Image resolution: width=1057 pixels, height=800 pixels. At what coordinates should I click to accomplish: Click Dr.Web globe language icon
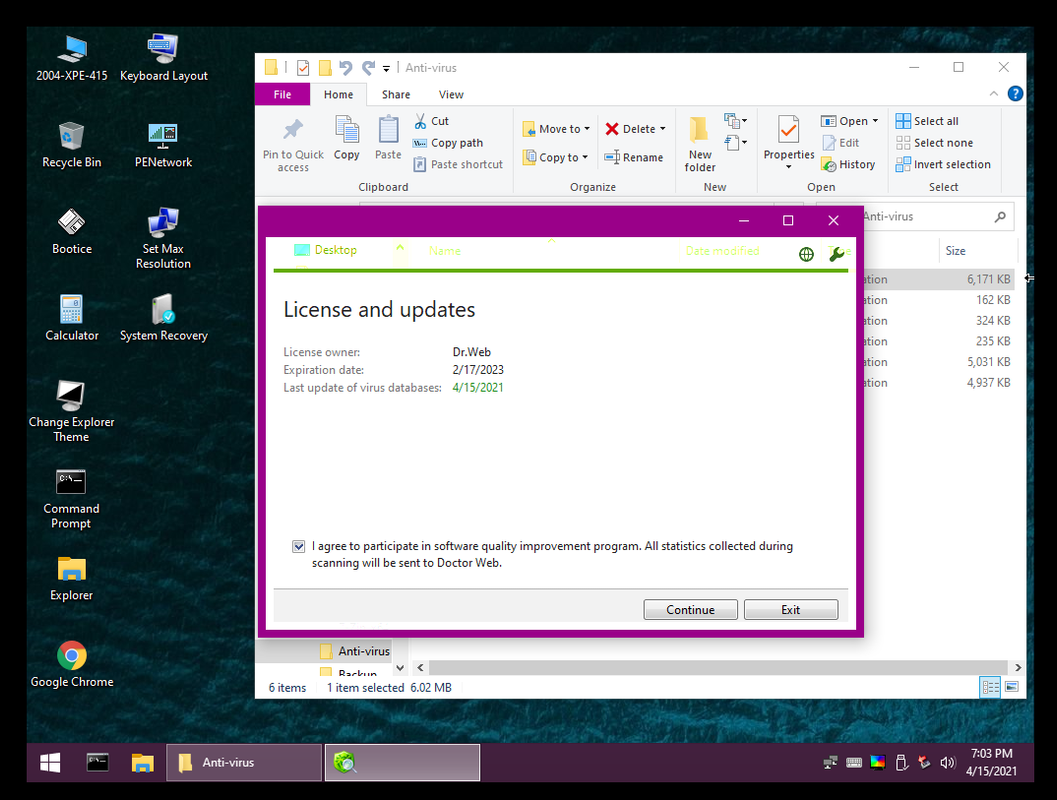806,254
